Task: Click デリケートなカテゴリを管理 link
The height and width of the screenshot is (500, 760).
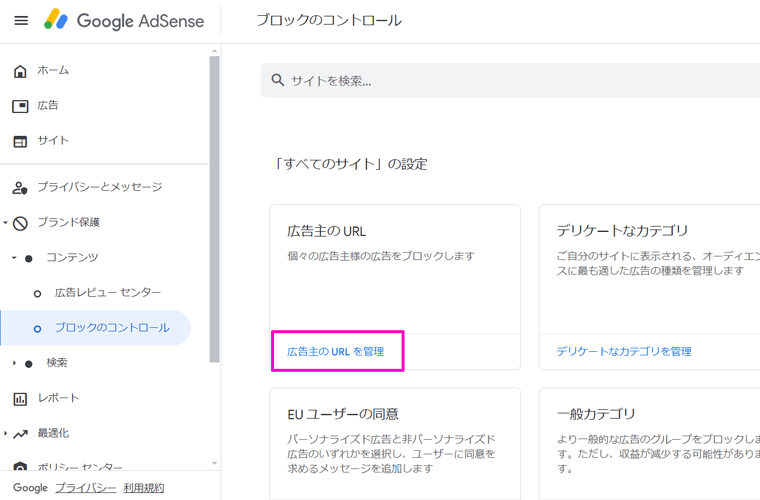Action: pos(624,352)
